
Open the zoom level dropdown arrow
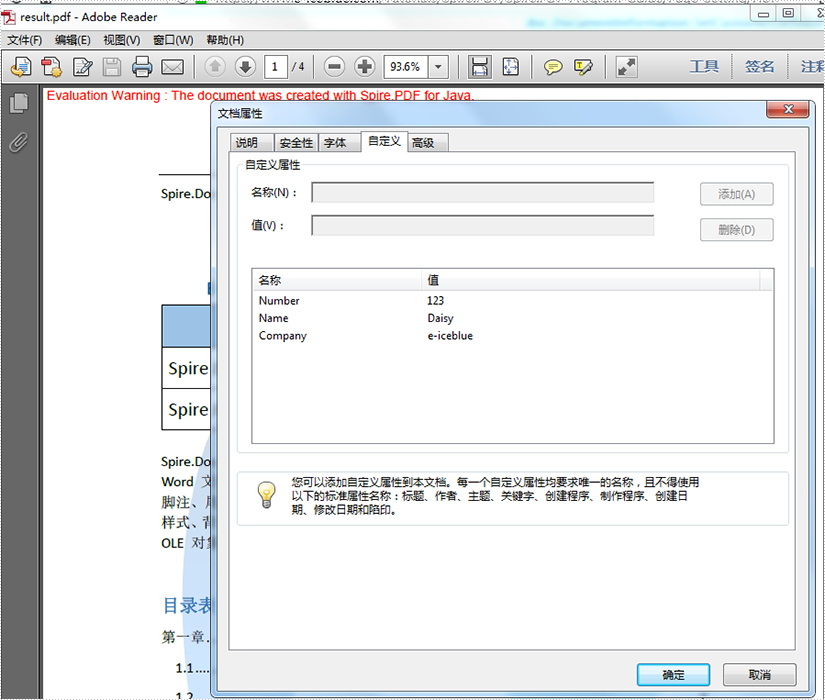pos(438,67)
